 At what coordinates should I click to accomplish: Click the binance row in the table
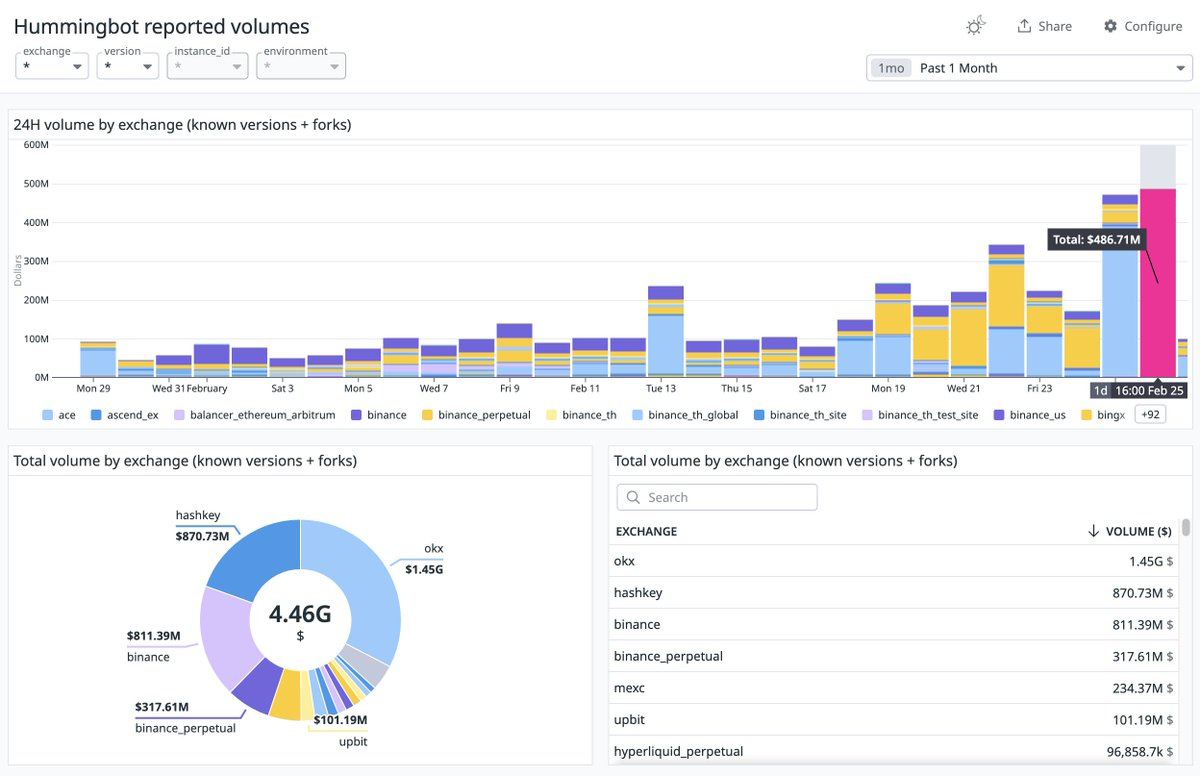(894, 624)
